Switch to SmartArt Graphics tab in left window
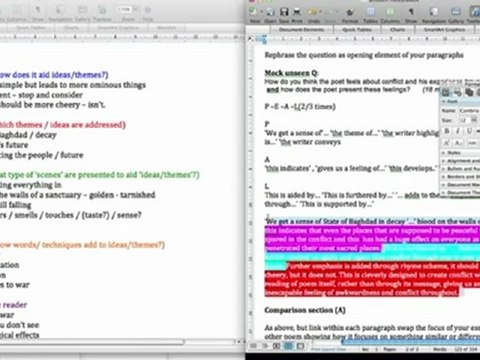This screenshot has height=360, width=480. [x=118, y=28]
